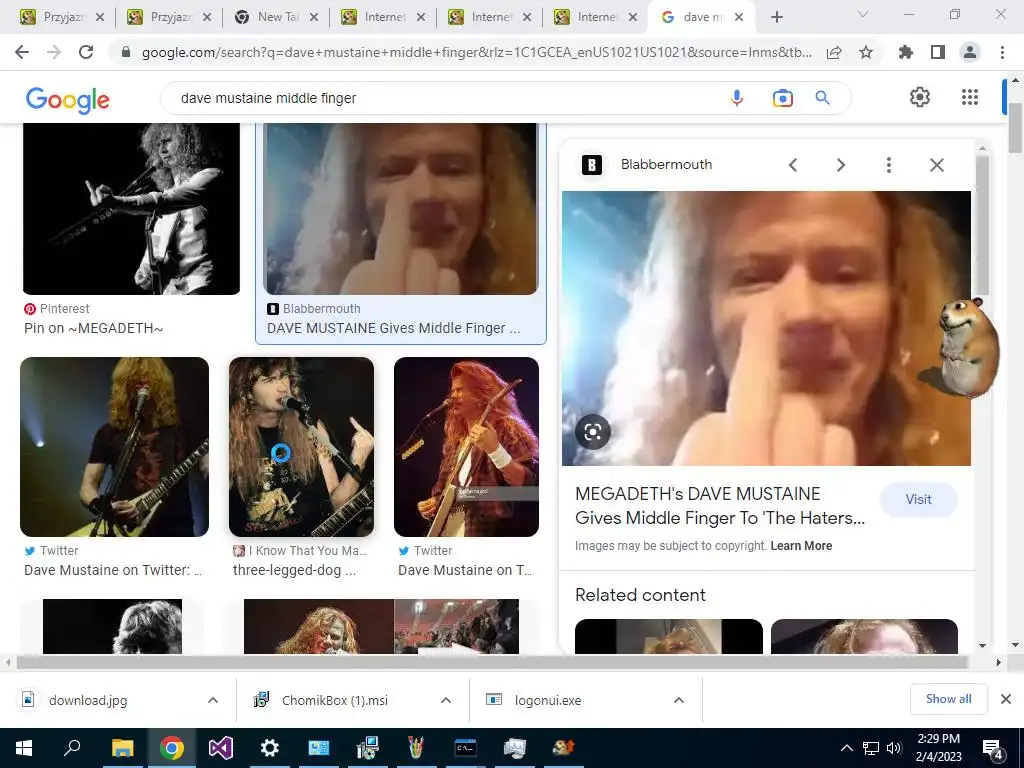Screen dimensions: 1024x768
Task: Start voice search with the microphone icon
Action: click(x=737, y=98)
